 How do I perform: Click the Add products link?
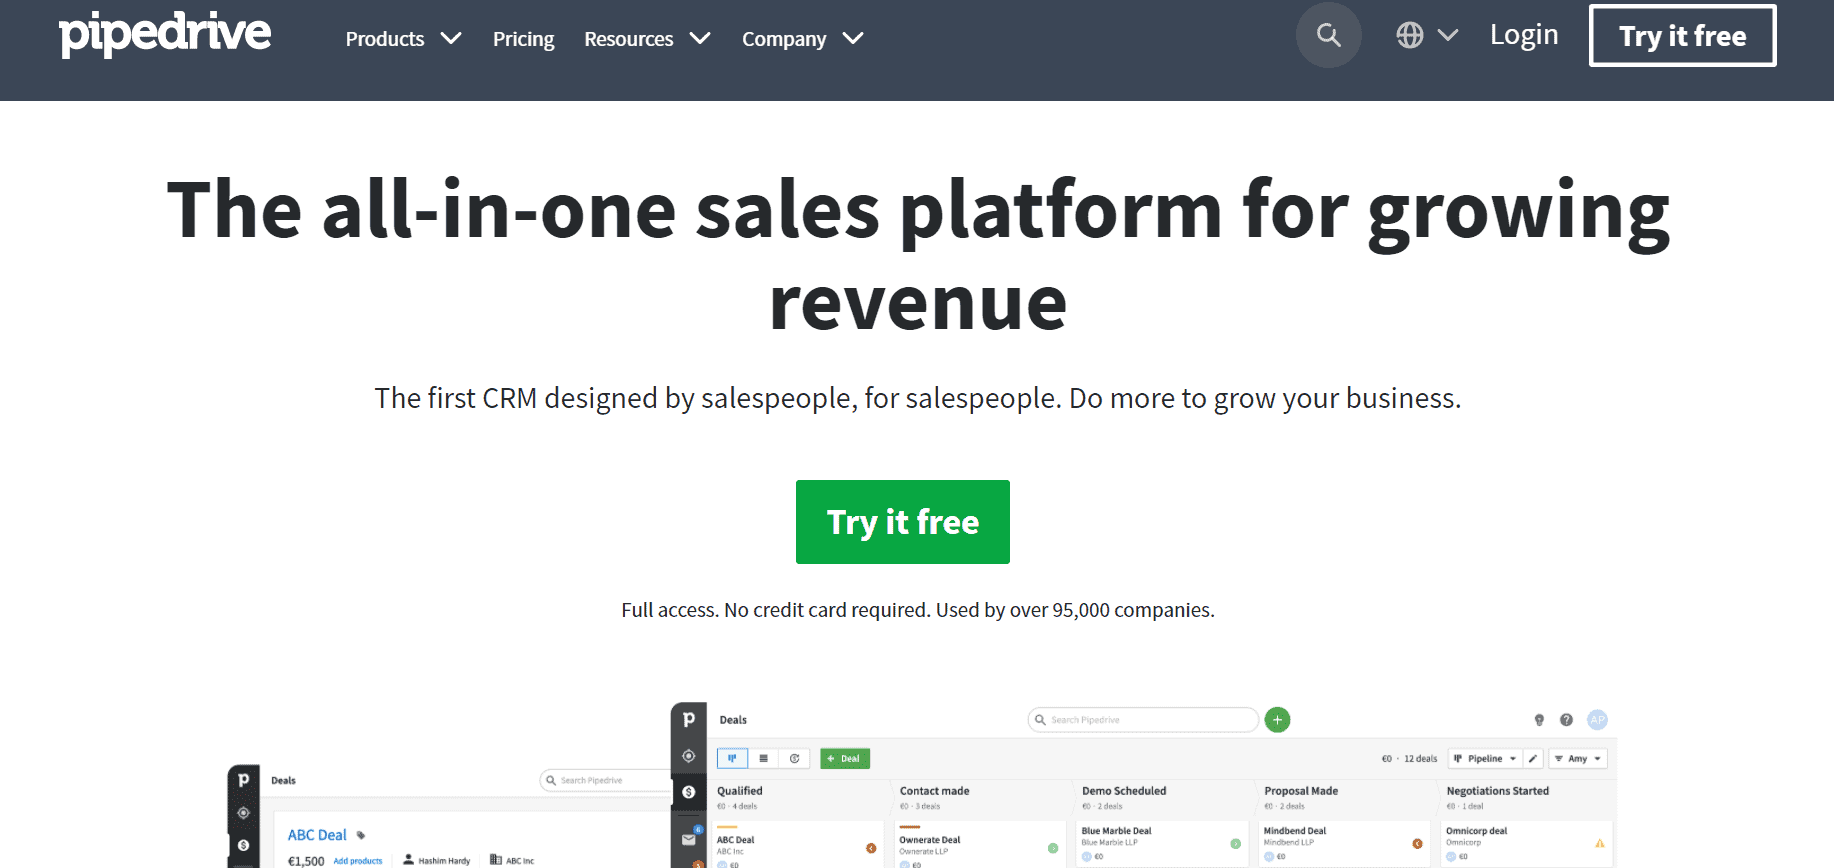click(358, 861)
